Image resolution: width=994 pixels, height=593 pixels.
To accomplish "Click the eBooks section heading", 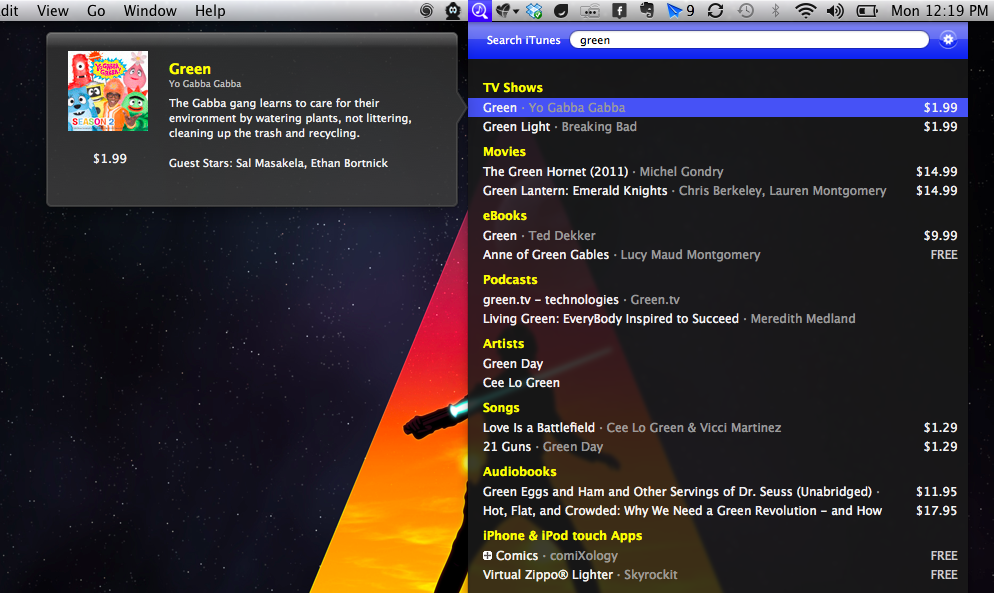I will tap(505, 216).
